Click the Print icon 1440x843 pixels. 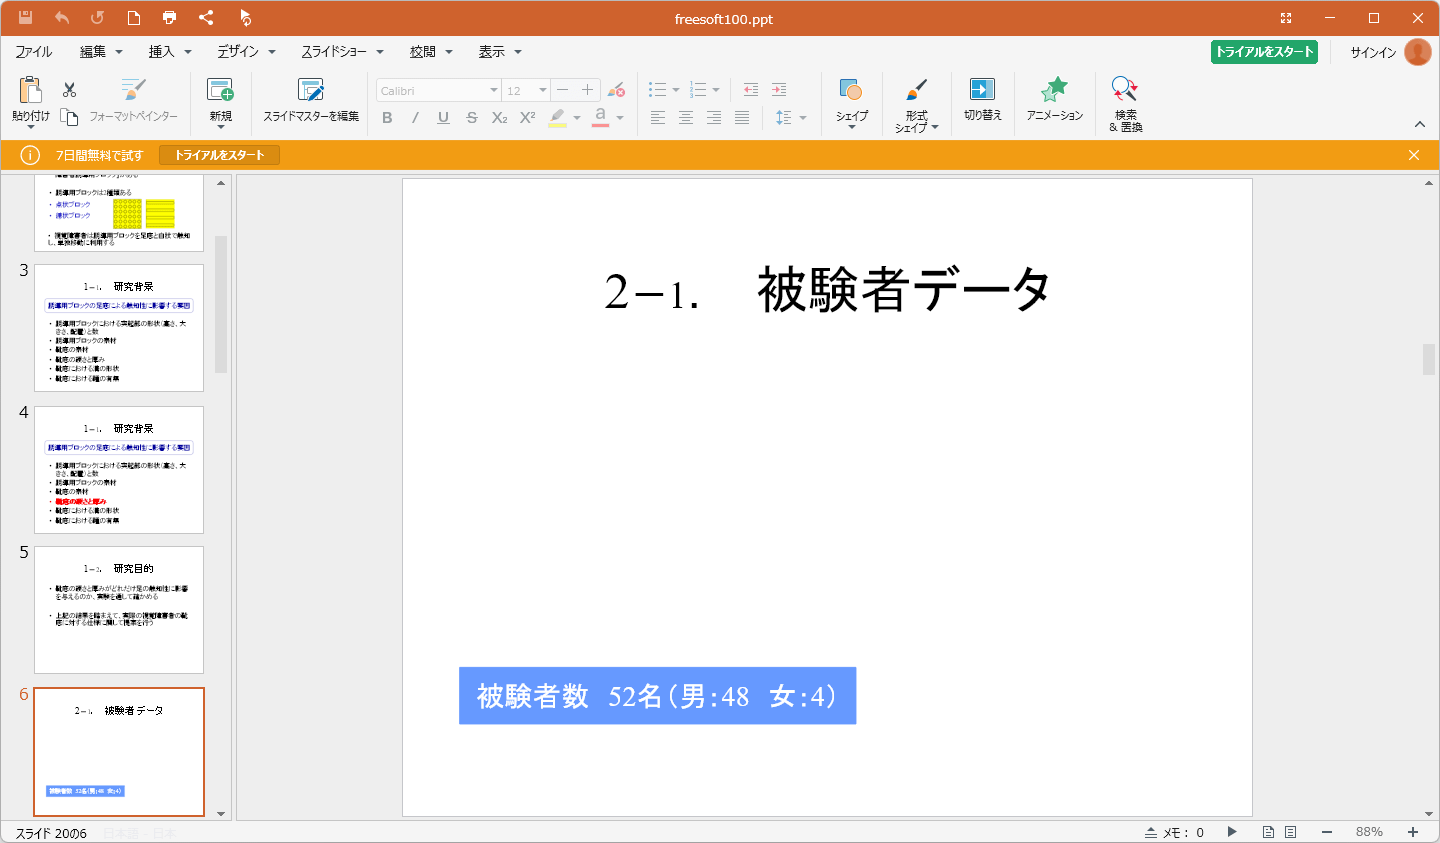169,18
